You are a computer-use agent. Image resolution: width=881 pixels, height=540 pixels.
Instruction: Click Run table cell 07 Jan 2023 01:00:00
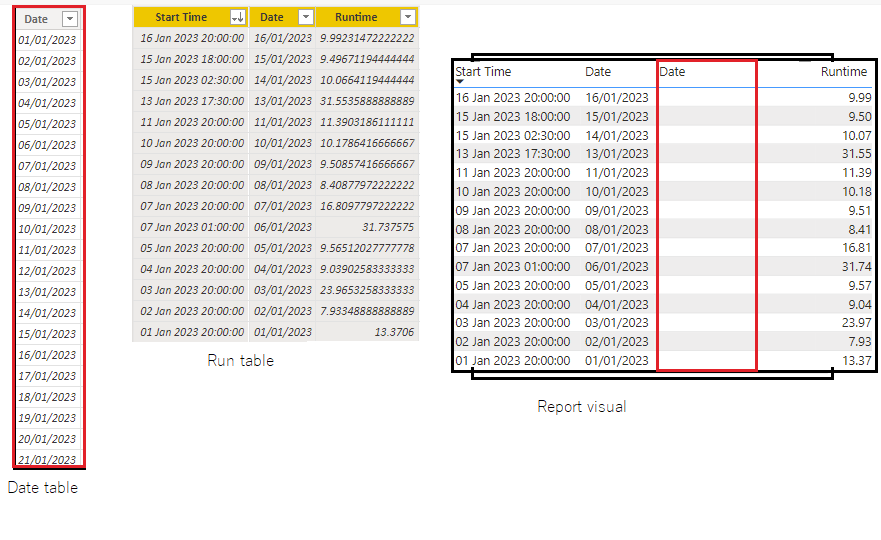(192, 227)
